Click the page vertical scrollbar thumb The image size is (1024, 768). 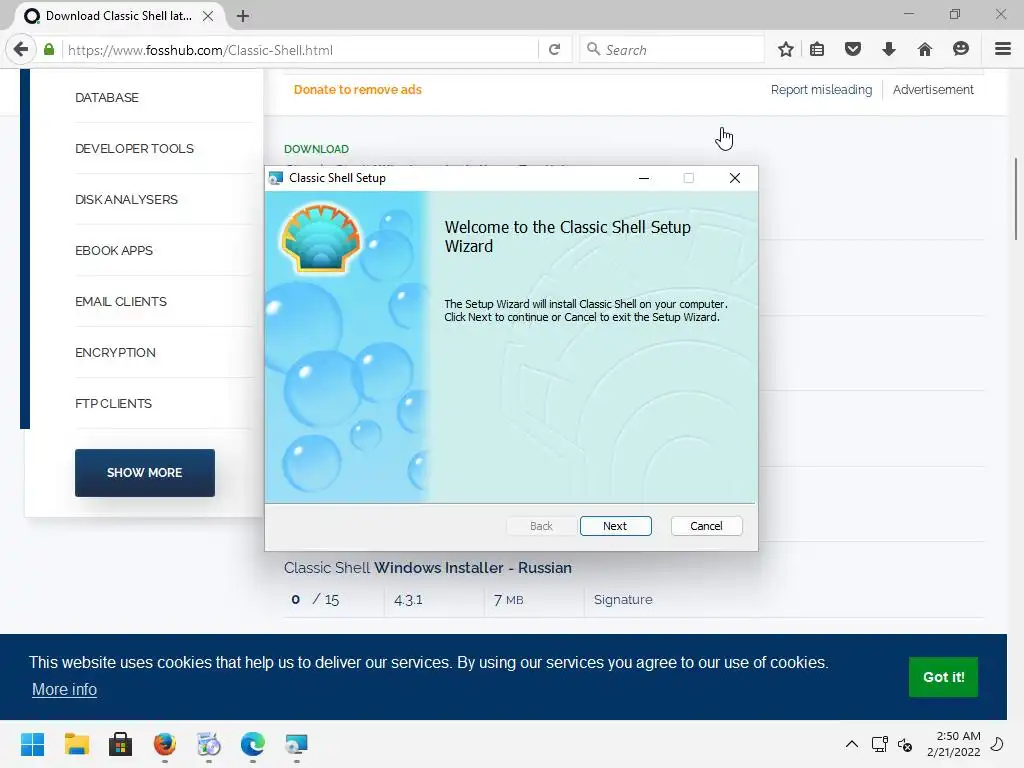pos(1016,199)
